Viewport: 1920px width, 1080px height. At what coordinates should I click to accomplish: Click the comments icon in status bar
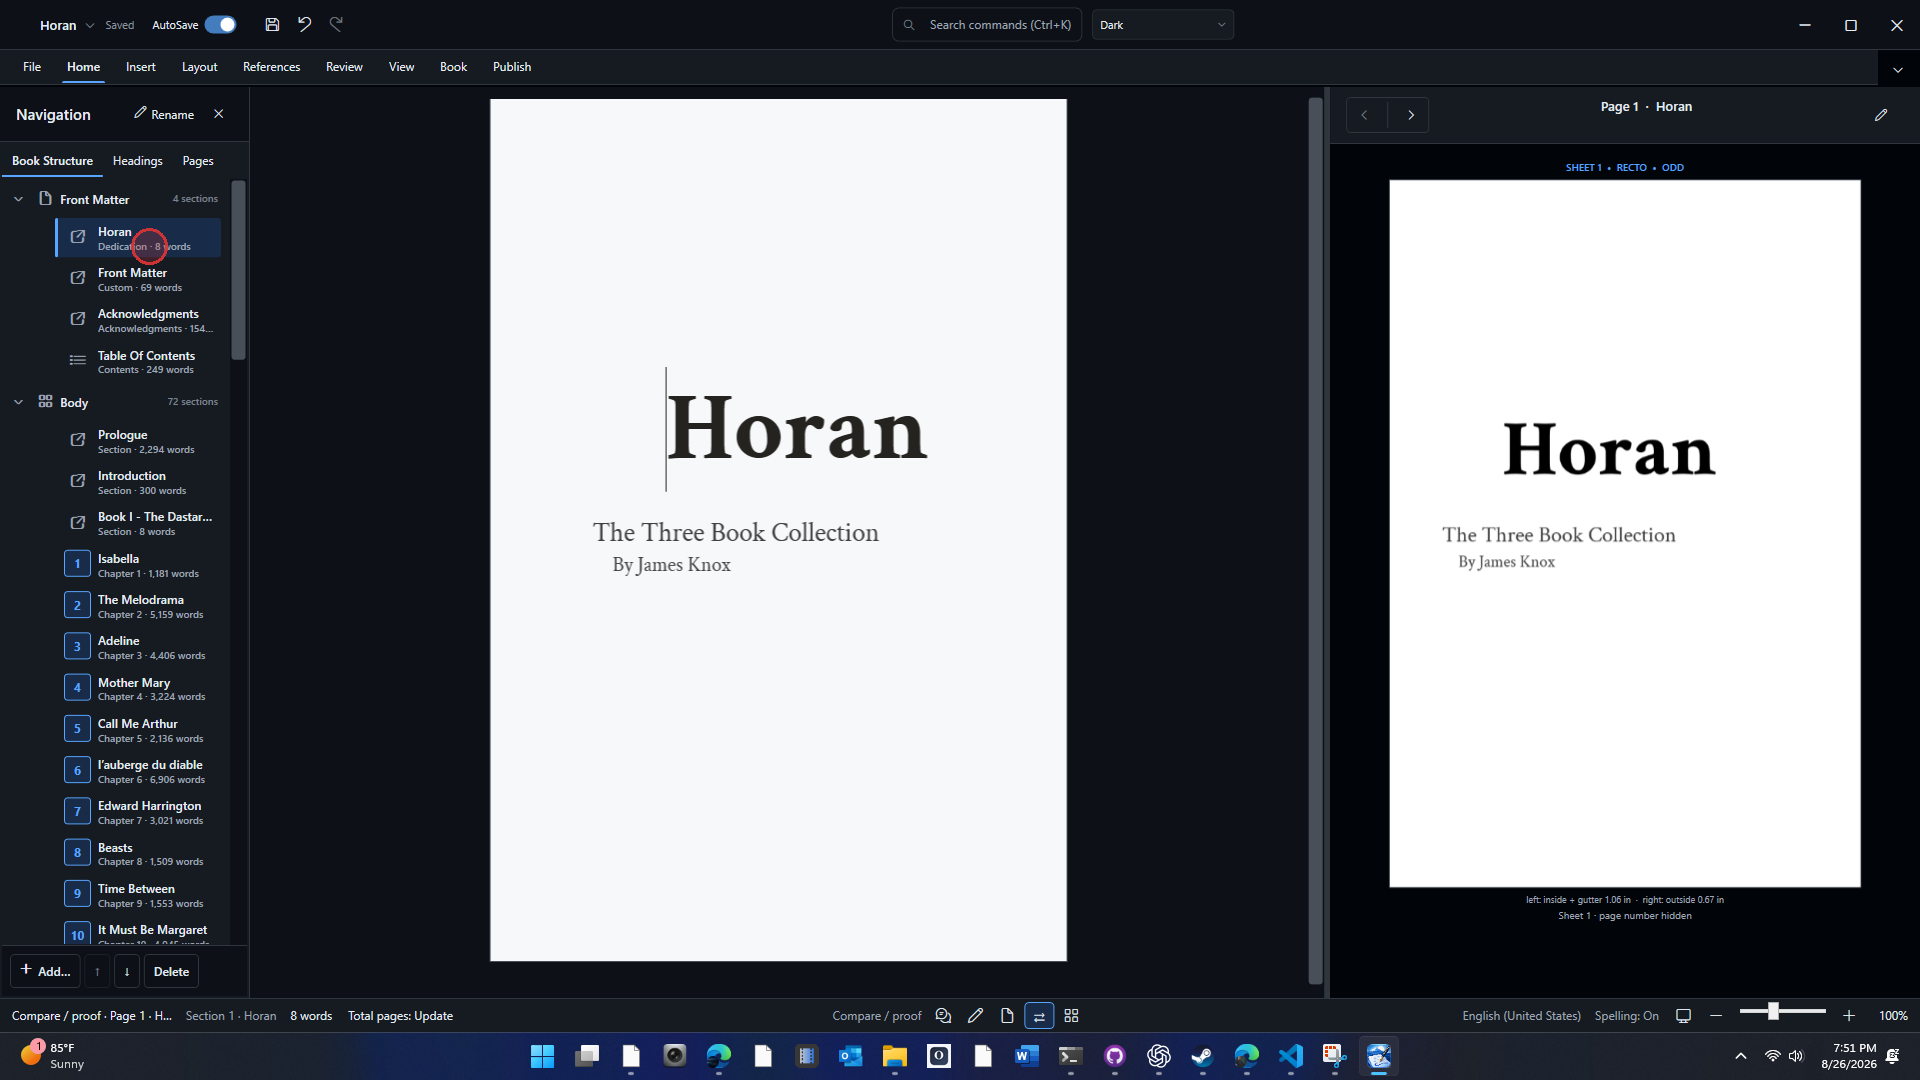click(943, 1016)
